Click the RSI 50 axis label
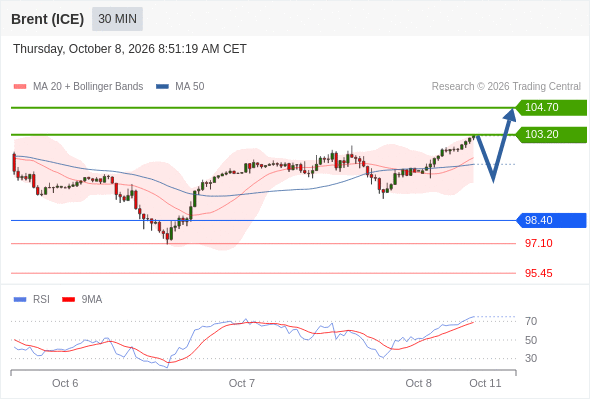590x400 pixels. tap(531, 340)
